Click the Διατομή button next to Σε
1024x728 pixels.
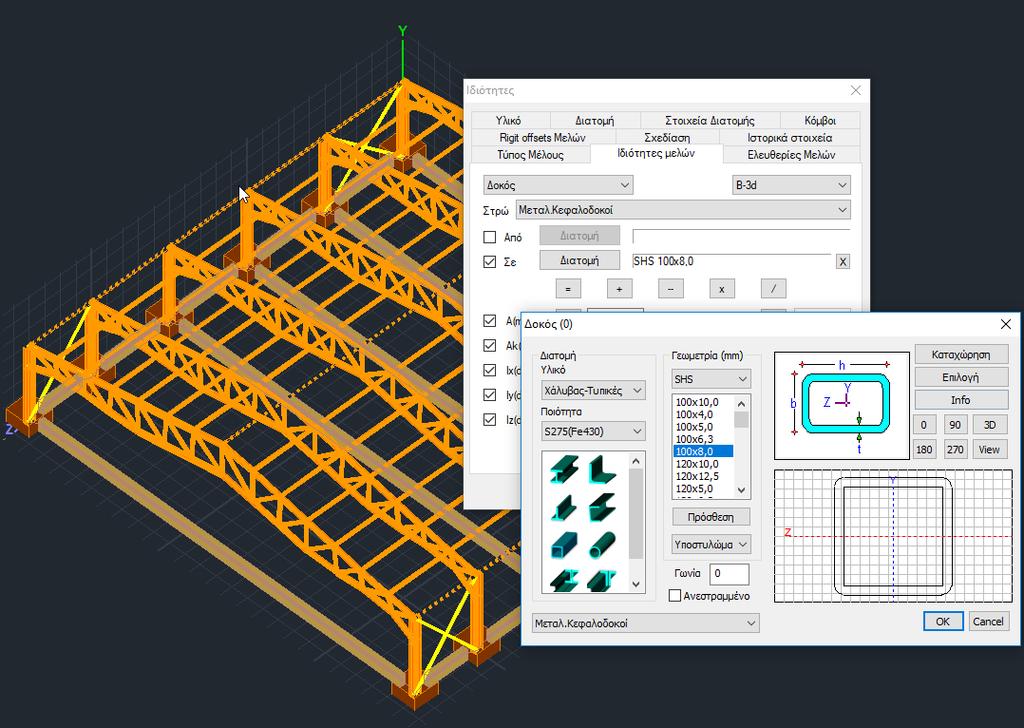pos(579,260)
